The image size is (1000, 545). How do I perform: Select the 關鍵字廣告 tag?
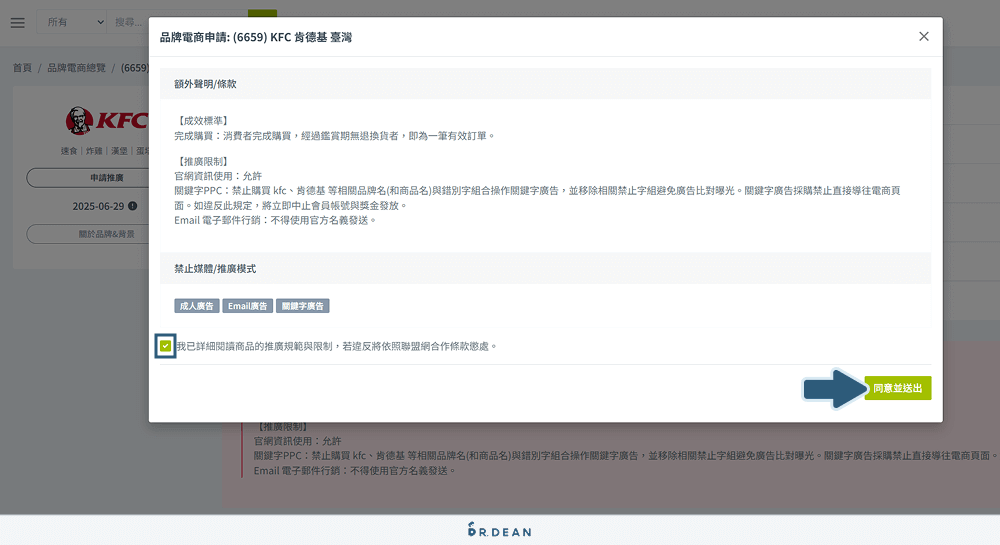pyautogui.click(x=303, y=306)
